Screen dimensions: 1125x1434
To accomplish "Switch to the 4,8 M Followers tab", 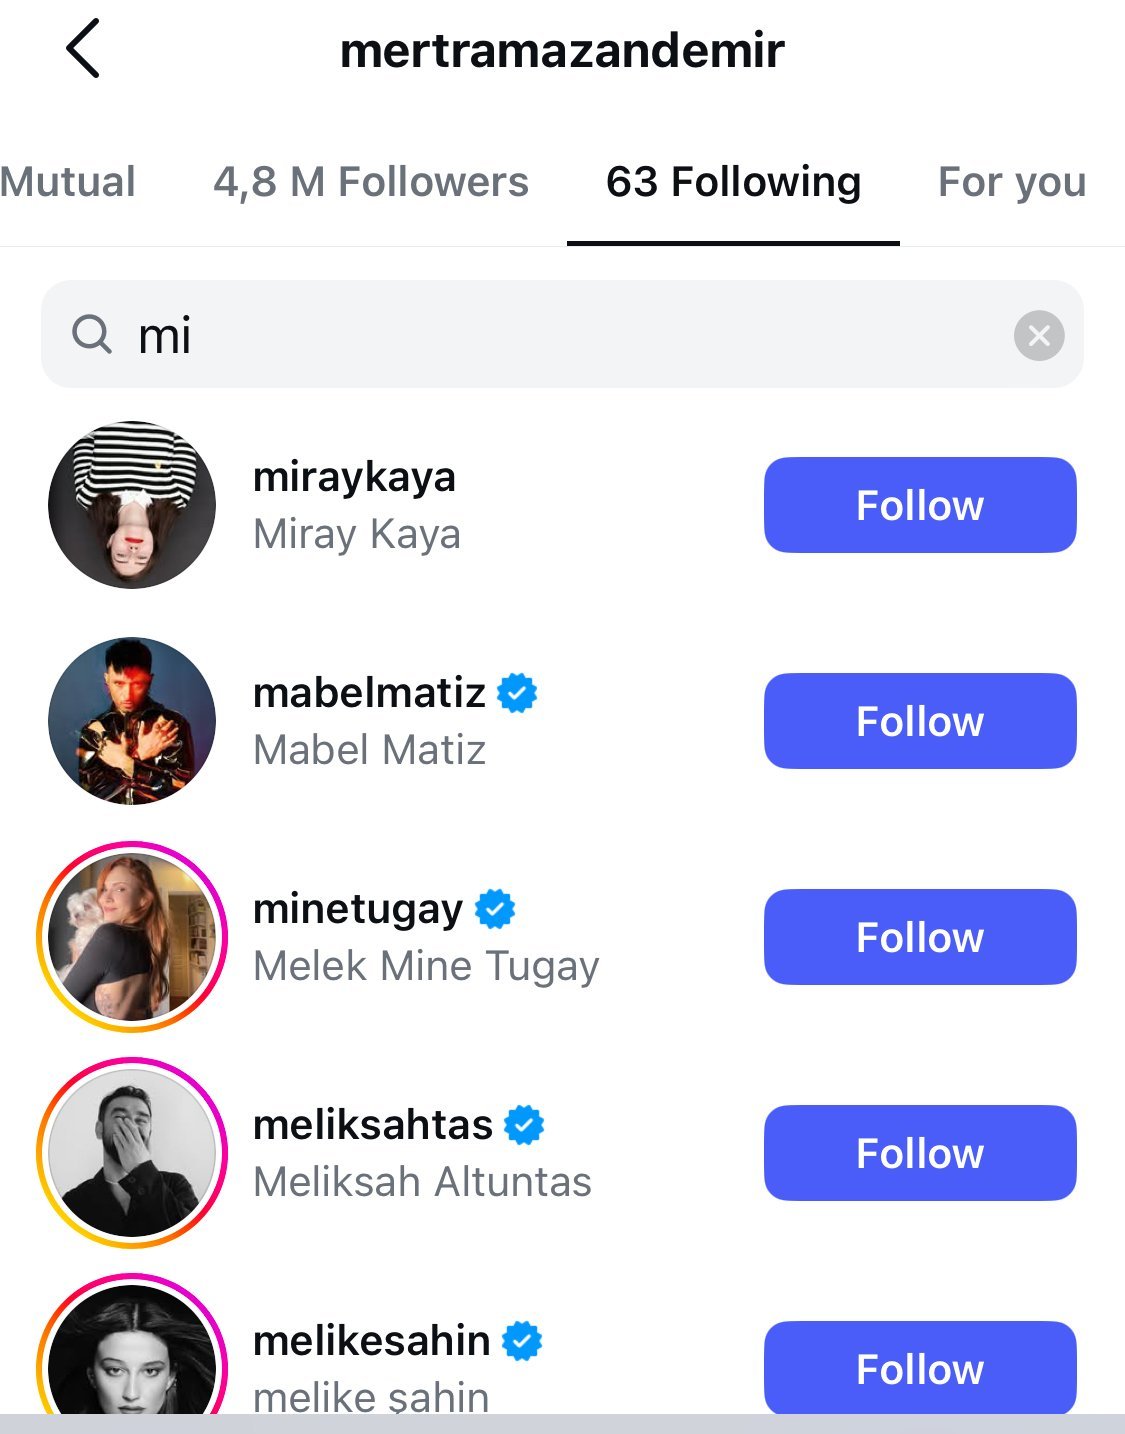I will pyautogui.click(x=371, y=182).
